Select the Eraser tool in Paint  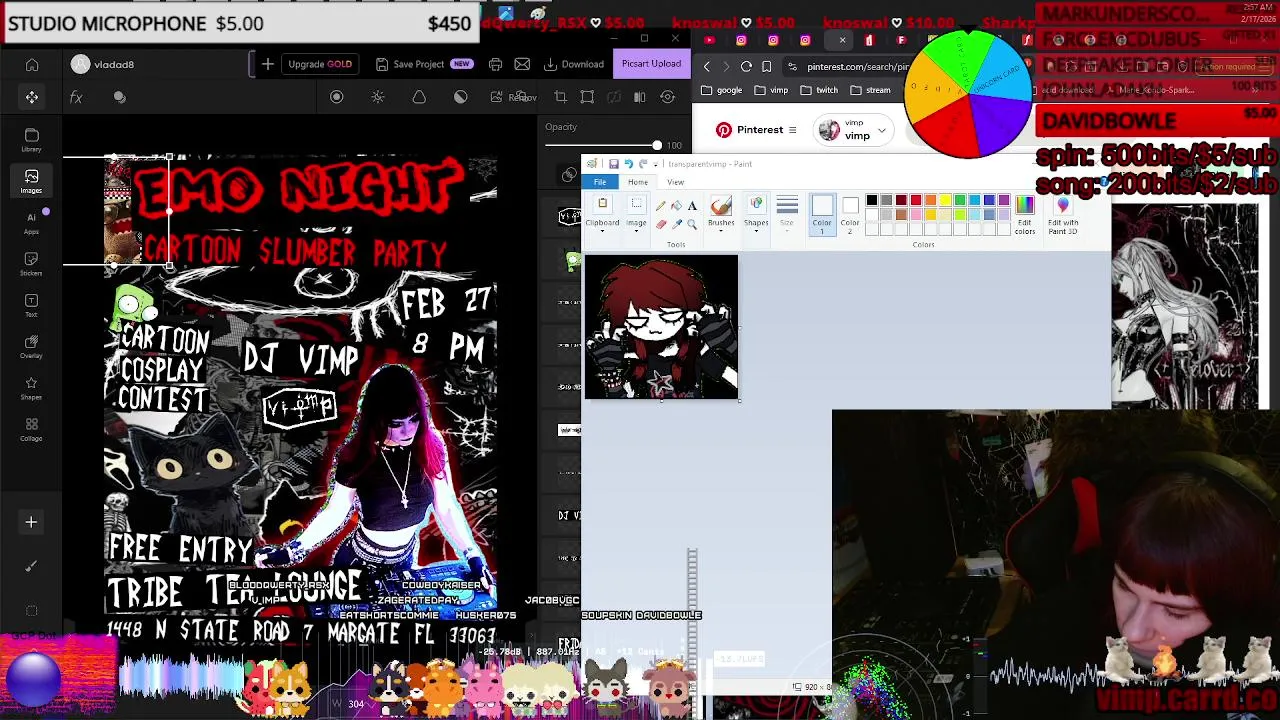661,224
